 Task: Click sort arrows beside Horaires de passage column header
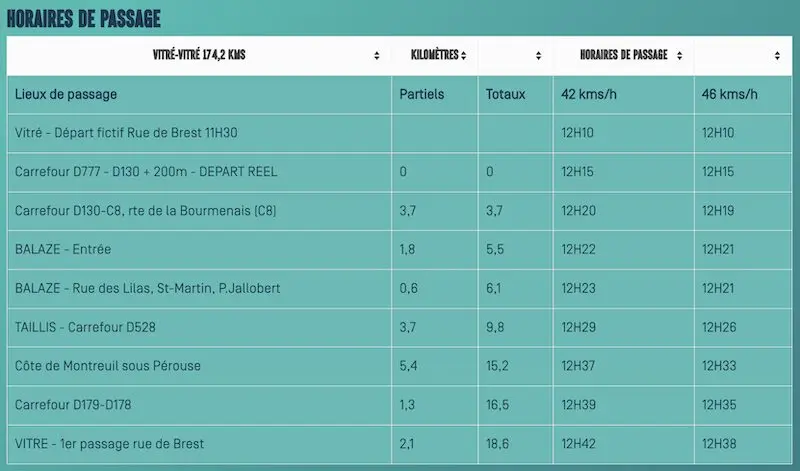[679, 56]
